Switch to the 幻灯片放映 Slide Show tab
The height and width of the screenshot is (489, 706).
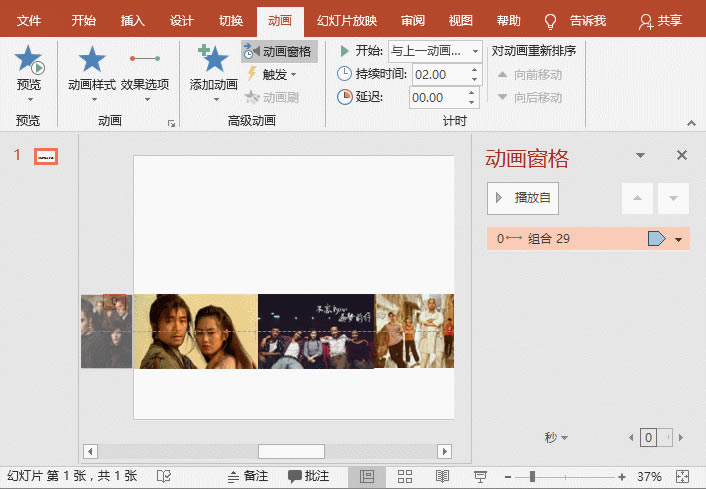346,21
